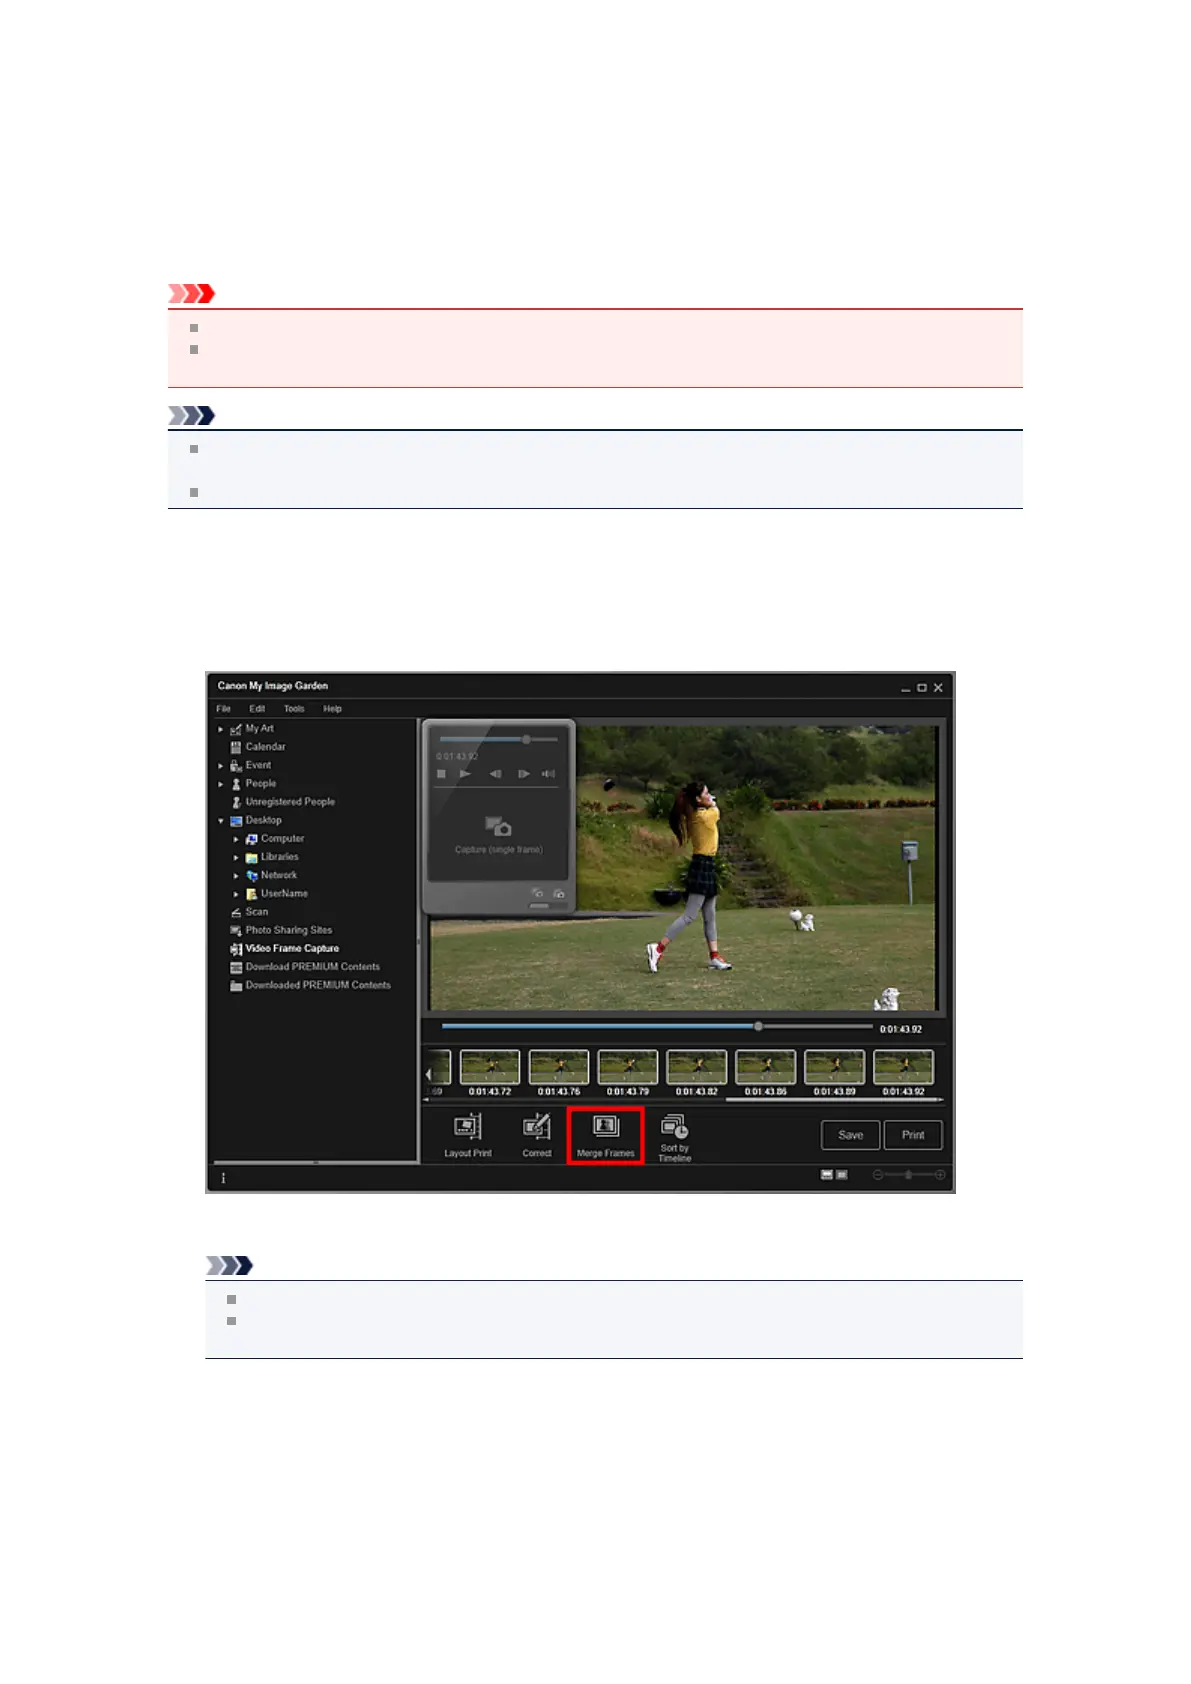The image size is (1191, 1684).
Task: Switch to thumbnail view in status bar
Action: tap(827, 1175)
